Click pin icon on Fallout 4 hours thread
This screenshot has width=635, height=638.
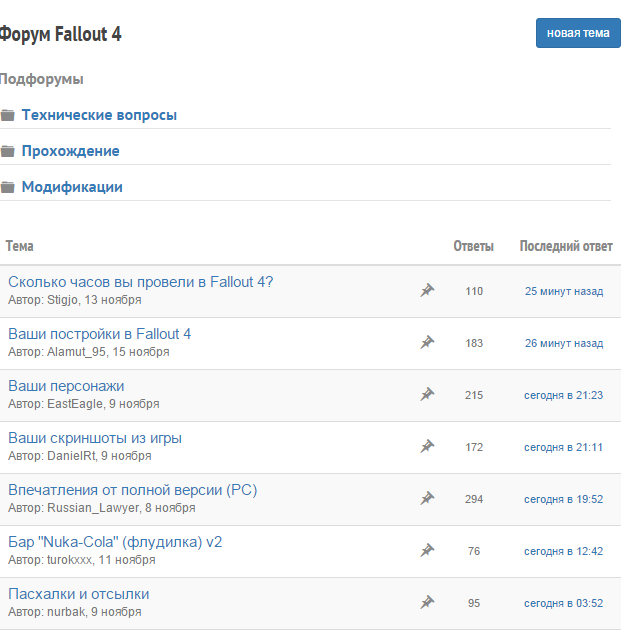(427, 291)
